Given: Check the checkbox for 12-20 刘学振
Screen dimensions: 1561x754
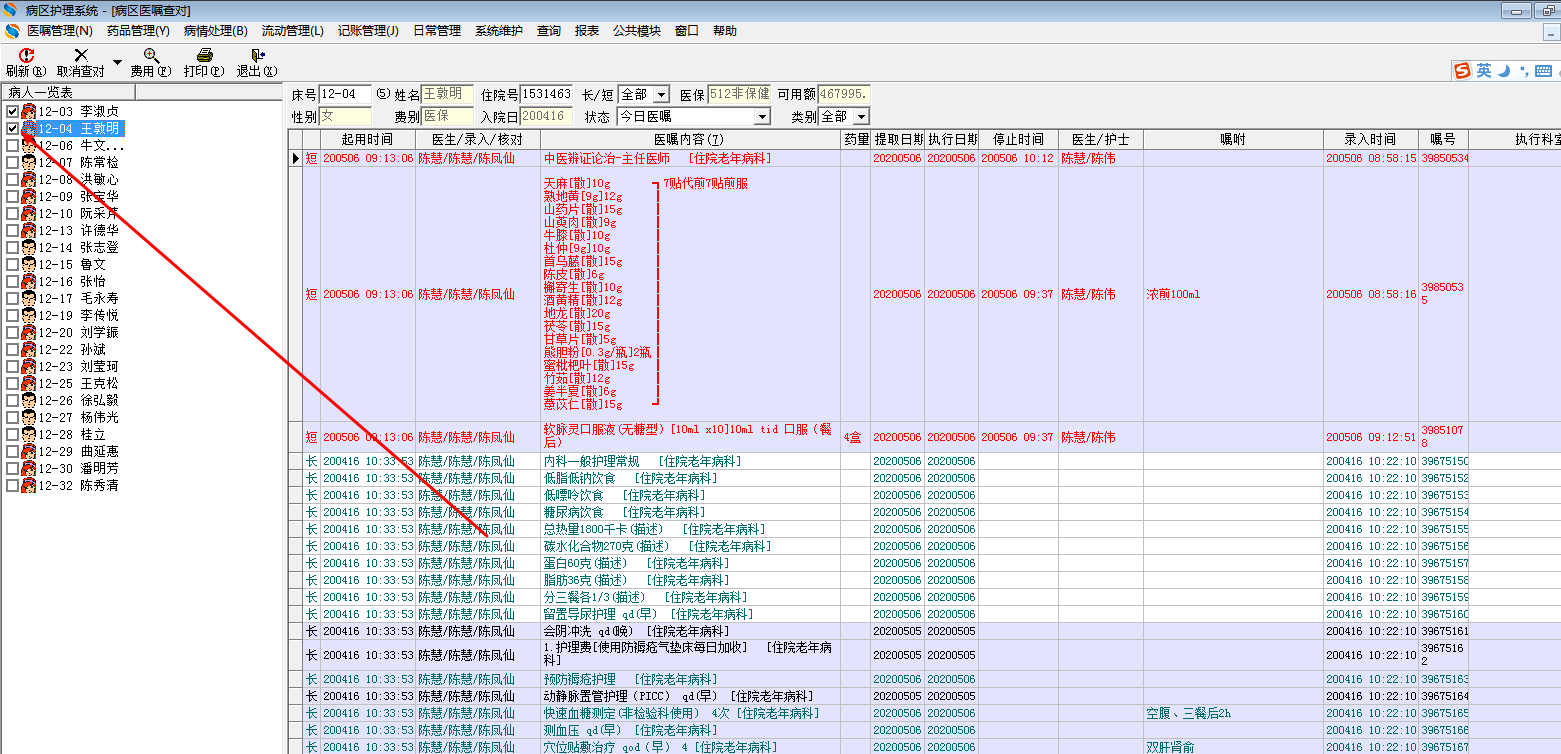Looking at the screenshot, I should [12, 332].
